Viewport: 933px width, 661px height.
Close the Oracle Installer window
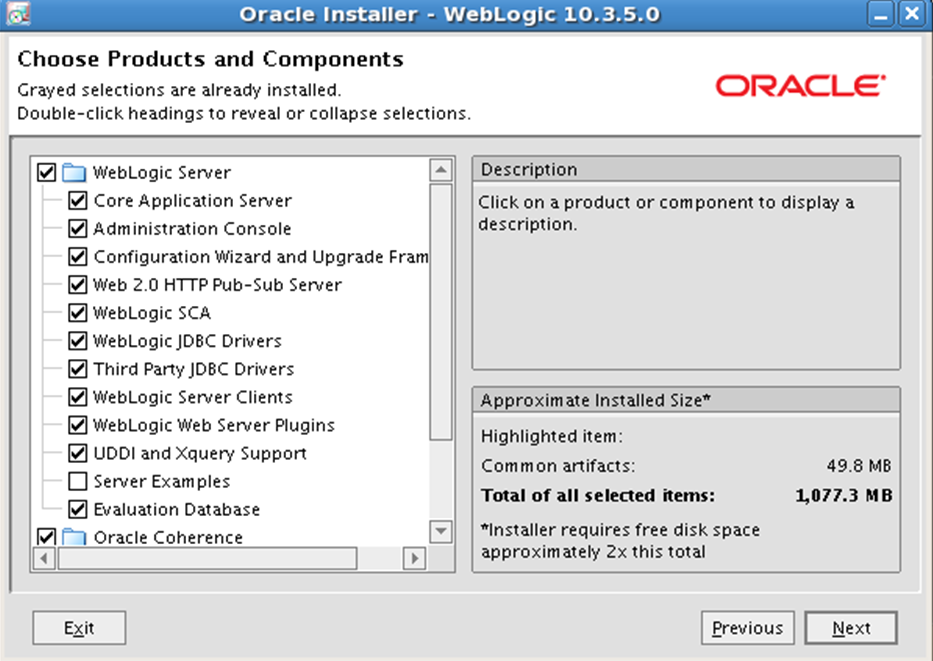tap(912, 14)
